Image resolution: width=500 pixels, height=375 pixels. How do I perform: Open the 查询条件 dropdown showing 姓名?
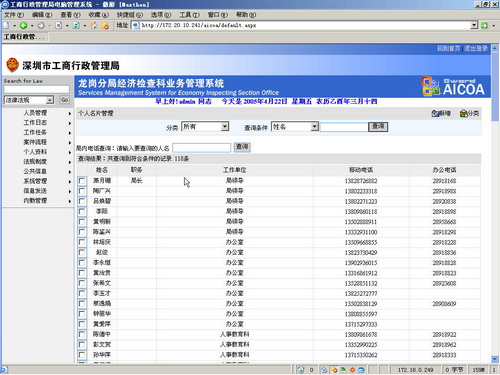pyautogui.click(x=295, y=127)
